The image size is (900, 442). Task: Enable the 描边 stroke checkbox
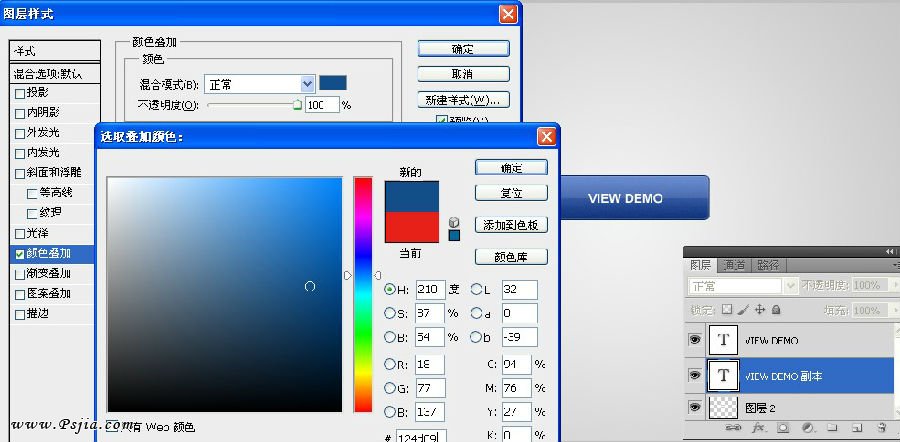coord(20,314)
